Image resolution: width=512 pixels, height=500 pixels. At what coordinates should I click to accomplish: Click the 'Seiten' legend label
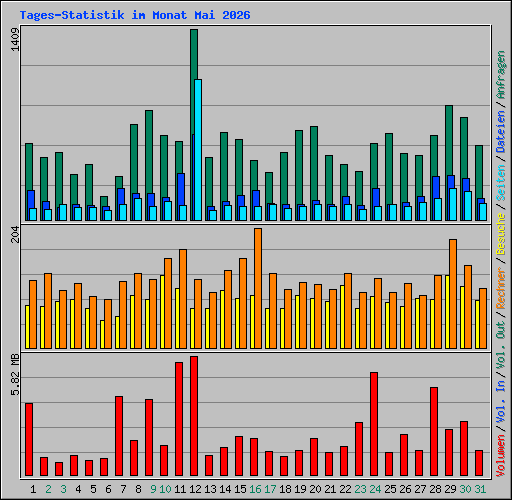[x=501, y=183]
